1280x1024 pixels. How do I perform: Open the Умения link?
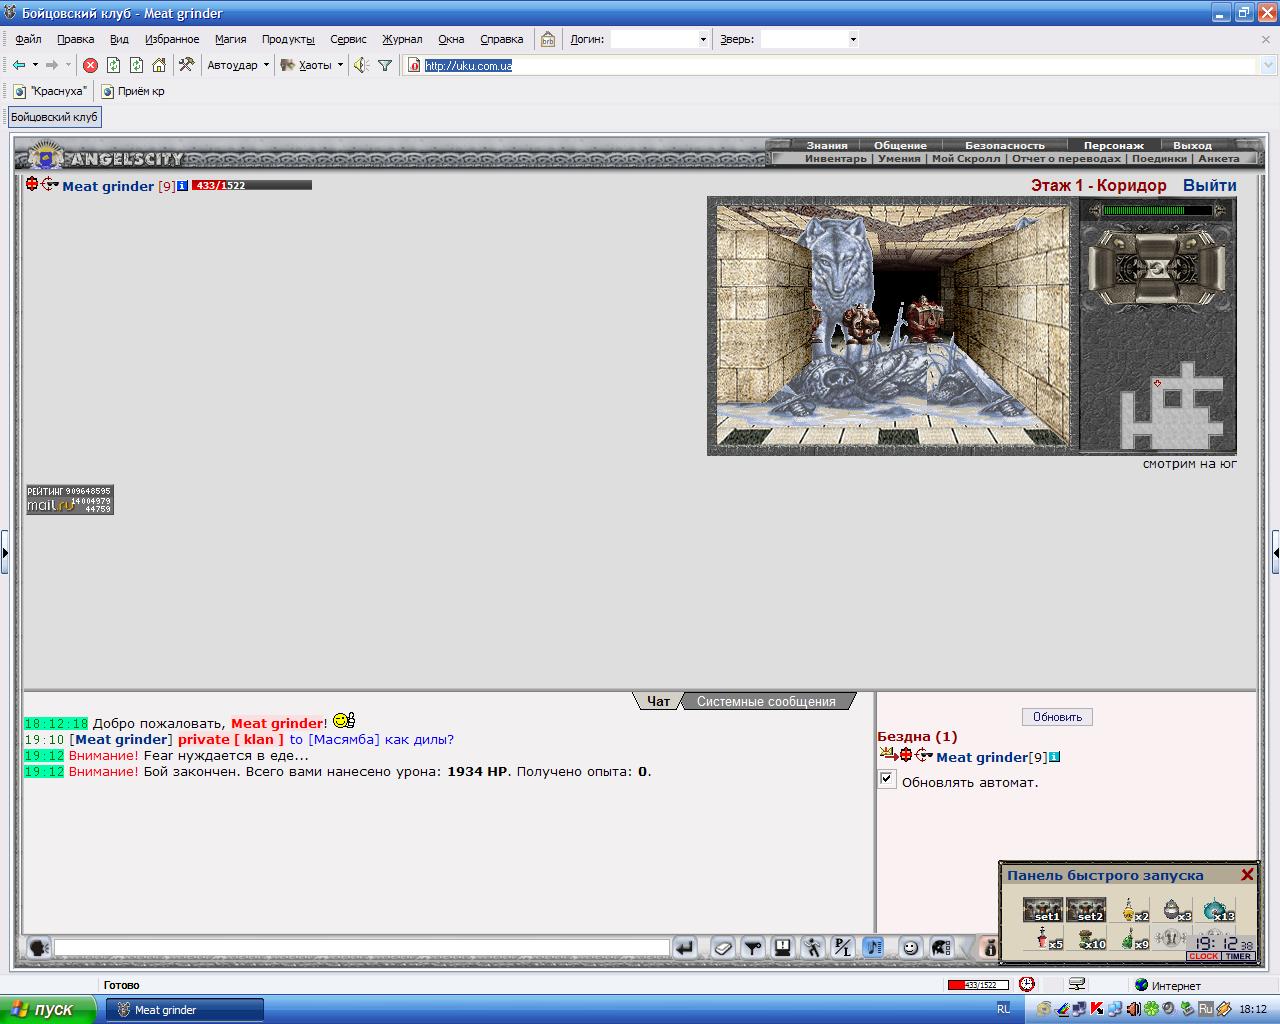click(899, 158)
